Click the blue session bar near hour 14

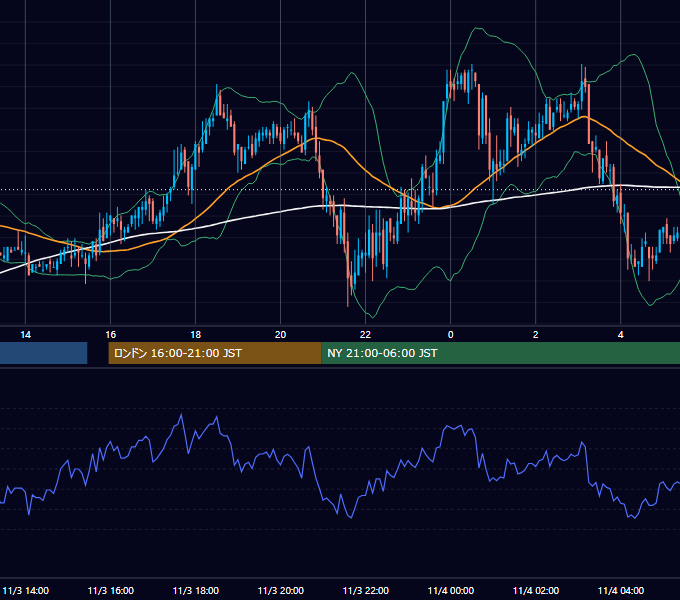click(x=43, y=353)
